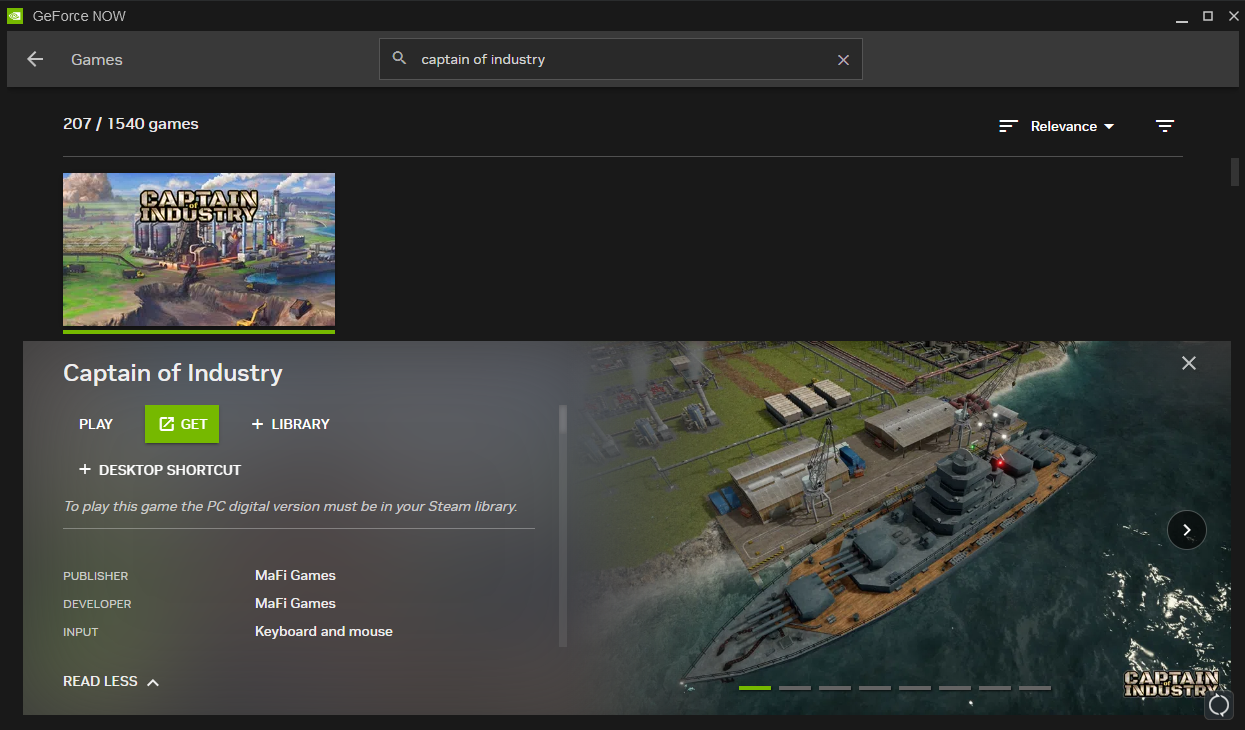Open the filter options icon
1245x730 pixels.
click(x=1164, y=126)
